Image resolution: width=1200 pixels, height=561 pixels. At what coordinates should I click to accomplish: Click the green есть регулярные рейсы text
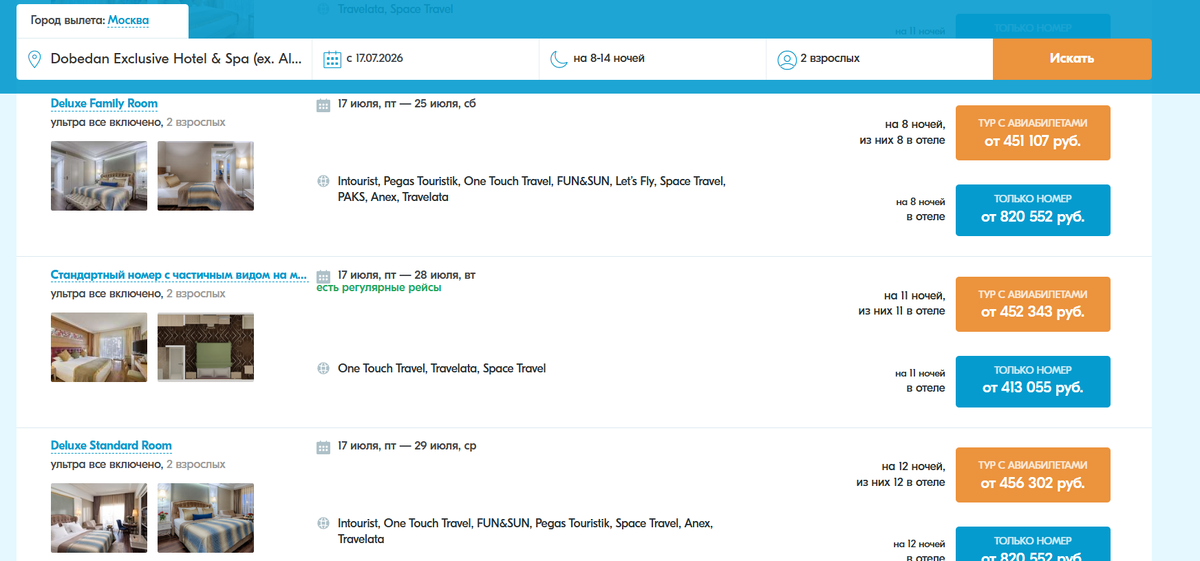(x=379, y=288)
